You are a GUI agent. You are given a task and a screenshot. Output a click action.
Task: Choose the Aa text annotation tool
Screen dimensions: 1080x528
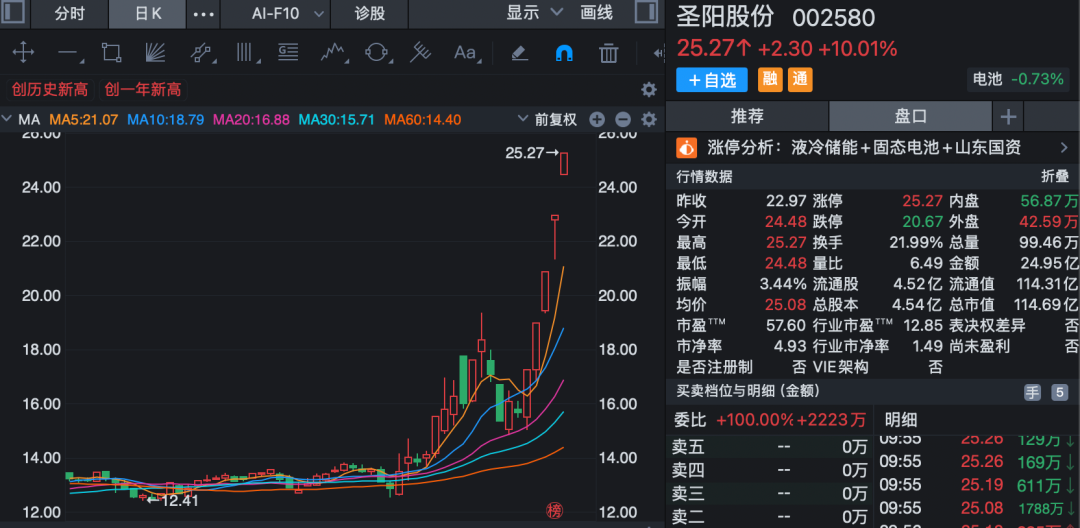coord(465,53)
